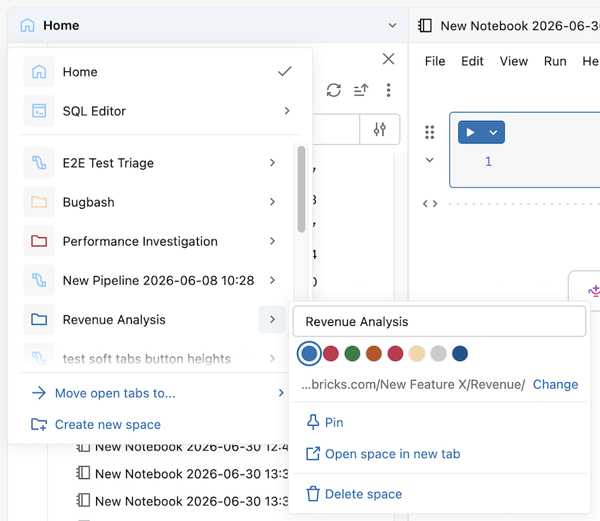Pick the green color swatch
This screenshot has height=521, width=600.
pyautogui.click(x=352, y=353)
